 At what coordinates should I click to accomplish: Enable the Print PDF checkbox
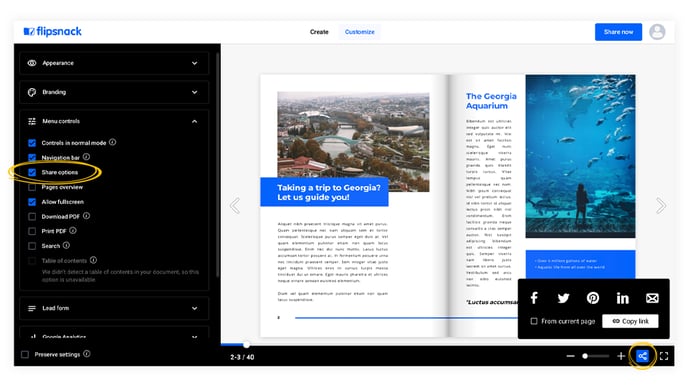point(32,231)
